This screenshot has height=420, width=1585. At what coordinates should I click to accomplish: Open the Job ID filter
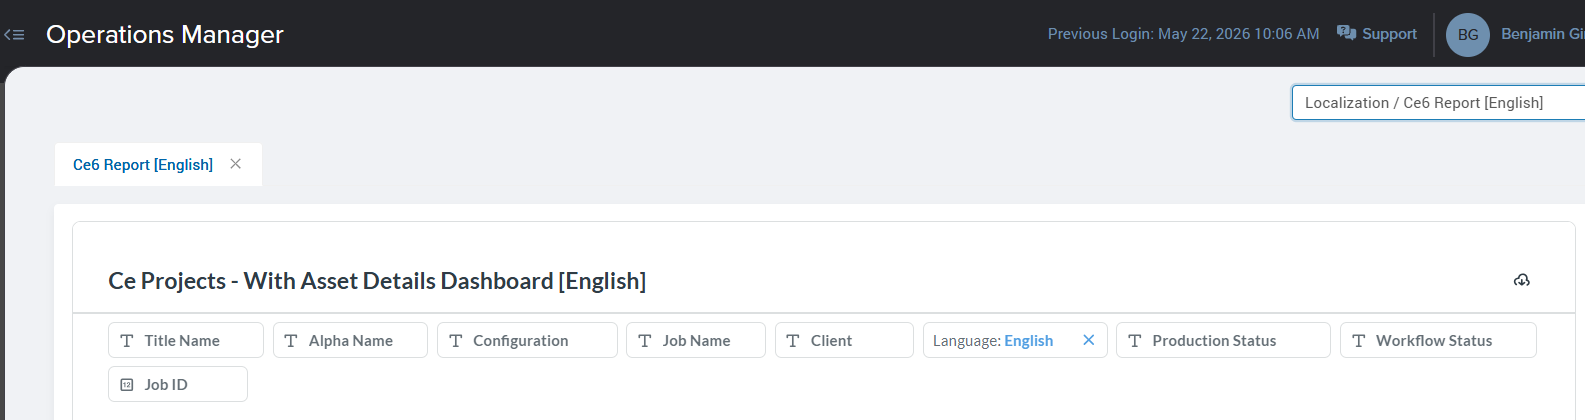point(178,384)
